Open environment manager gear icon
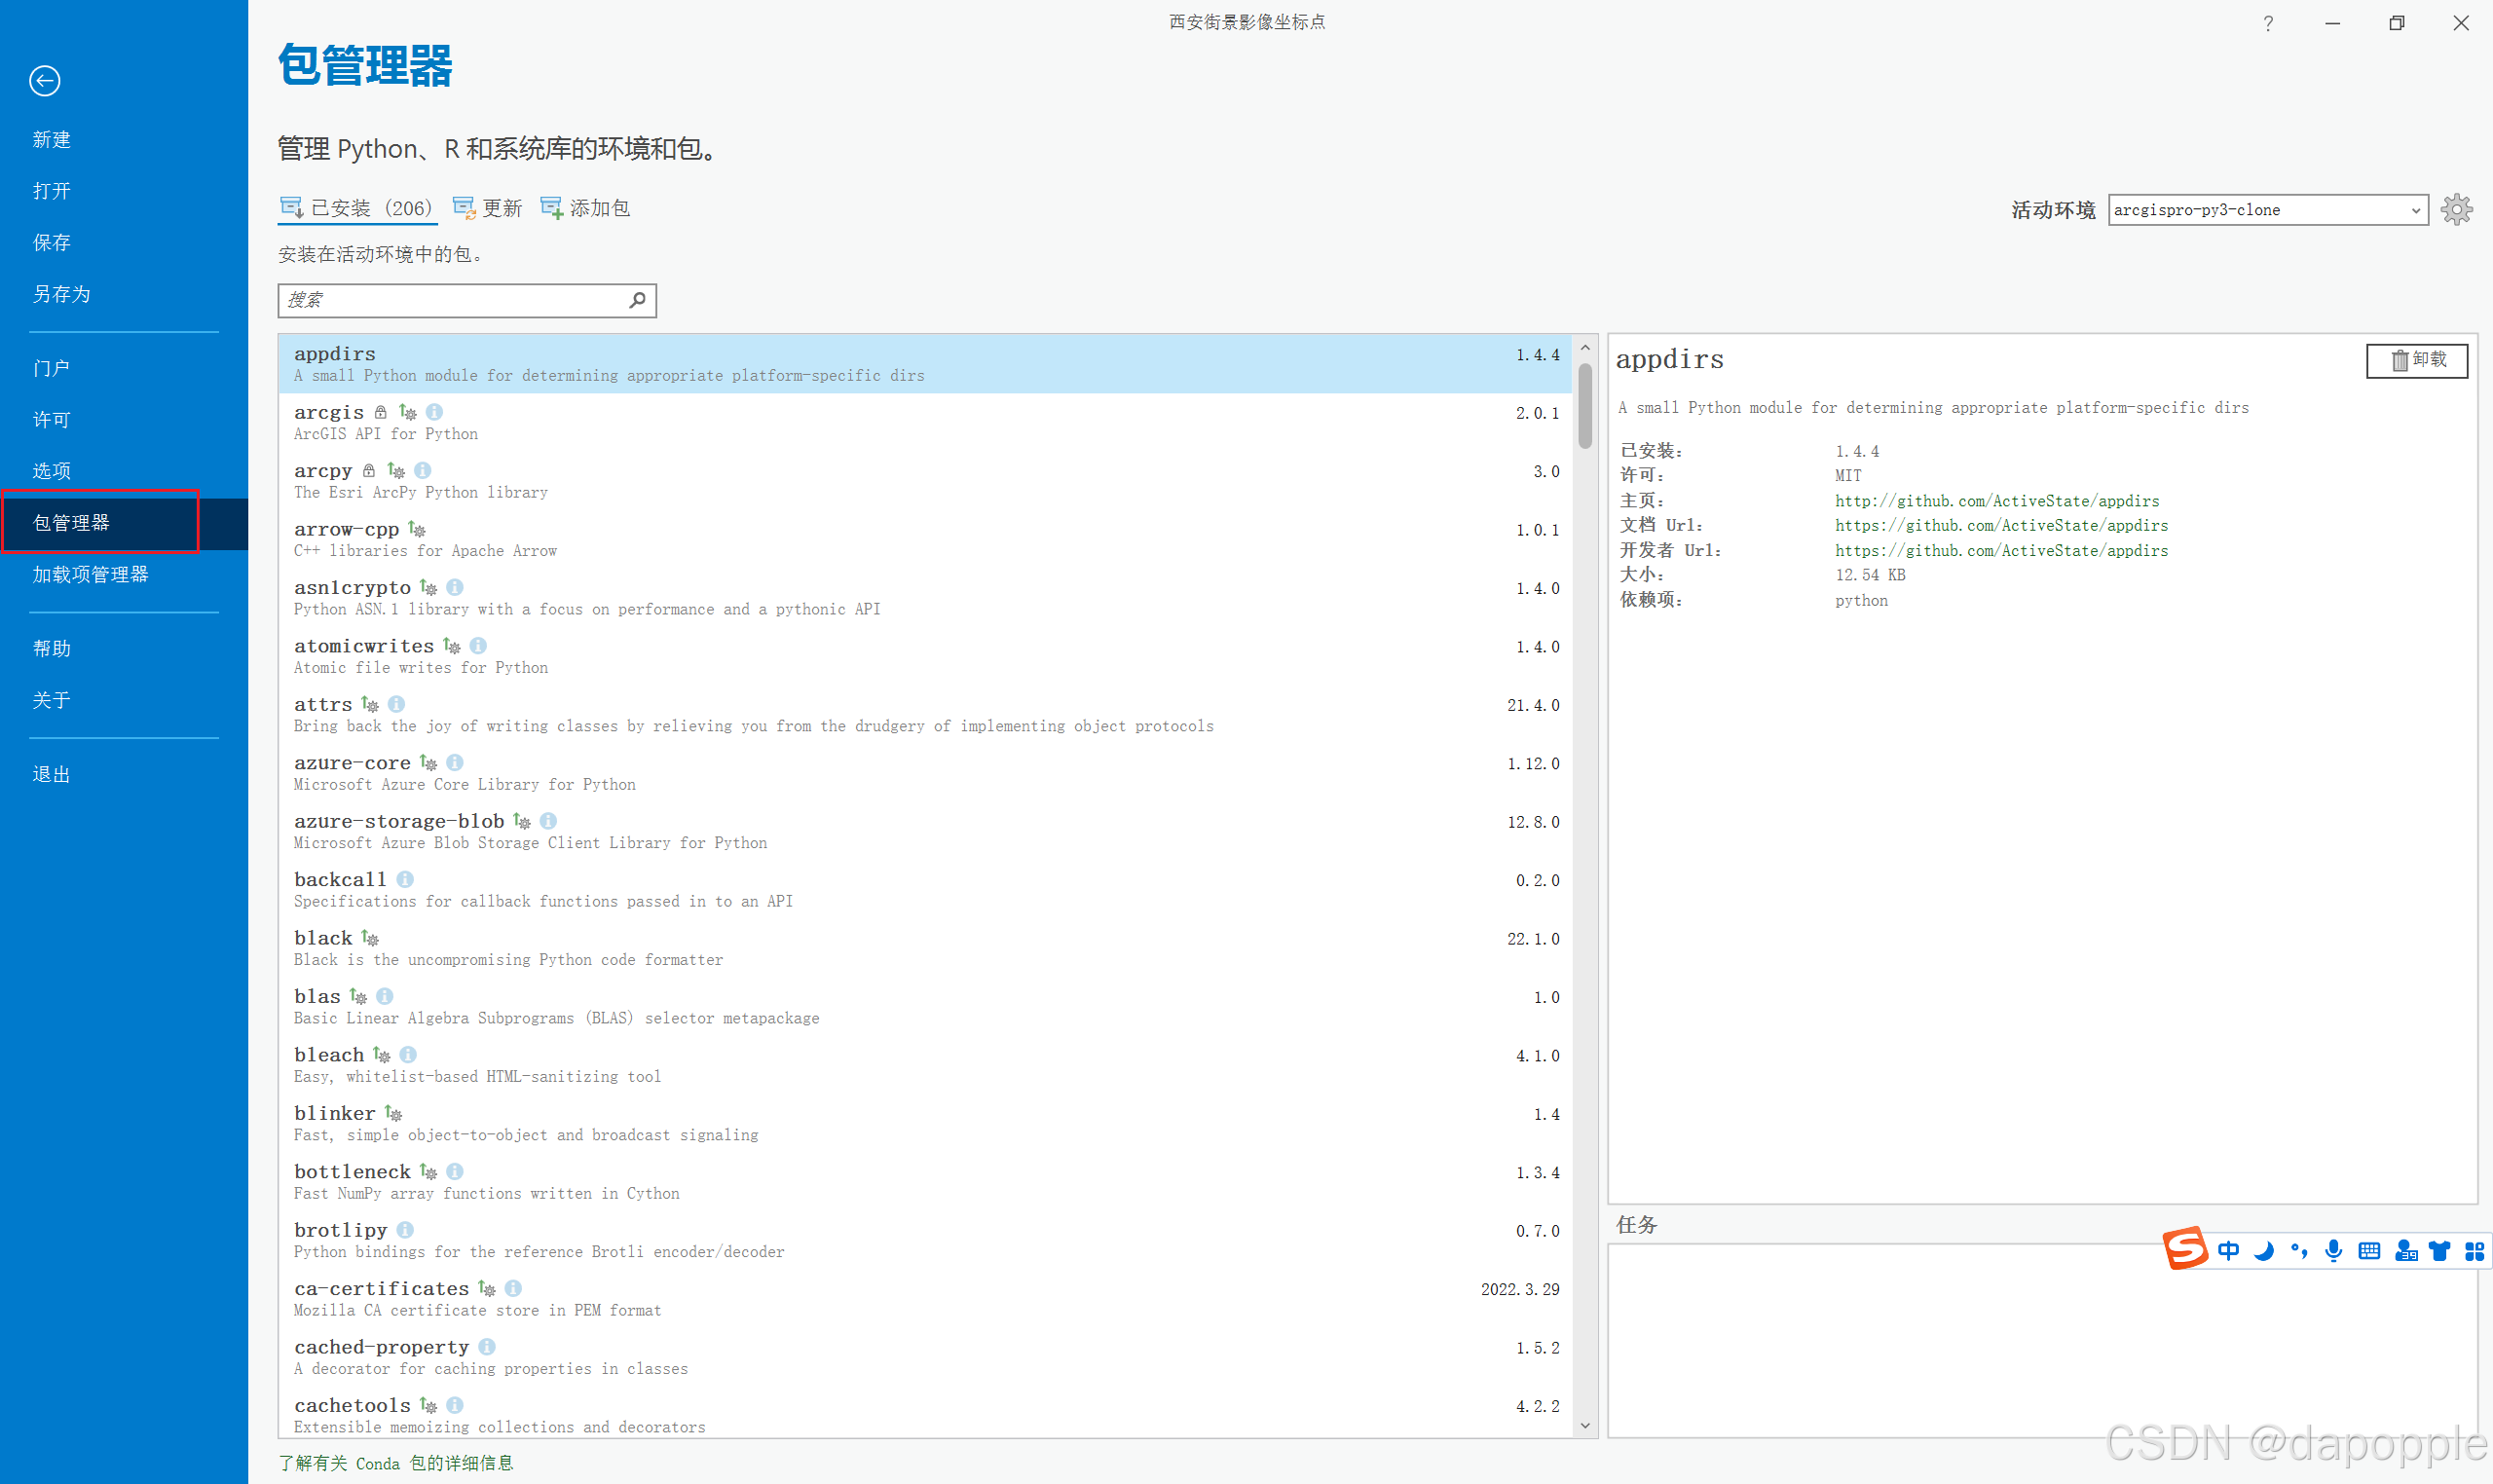Screen dimensions: 2493x1484 tap(2456, 210)
